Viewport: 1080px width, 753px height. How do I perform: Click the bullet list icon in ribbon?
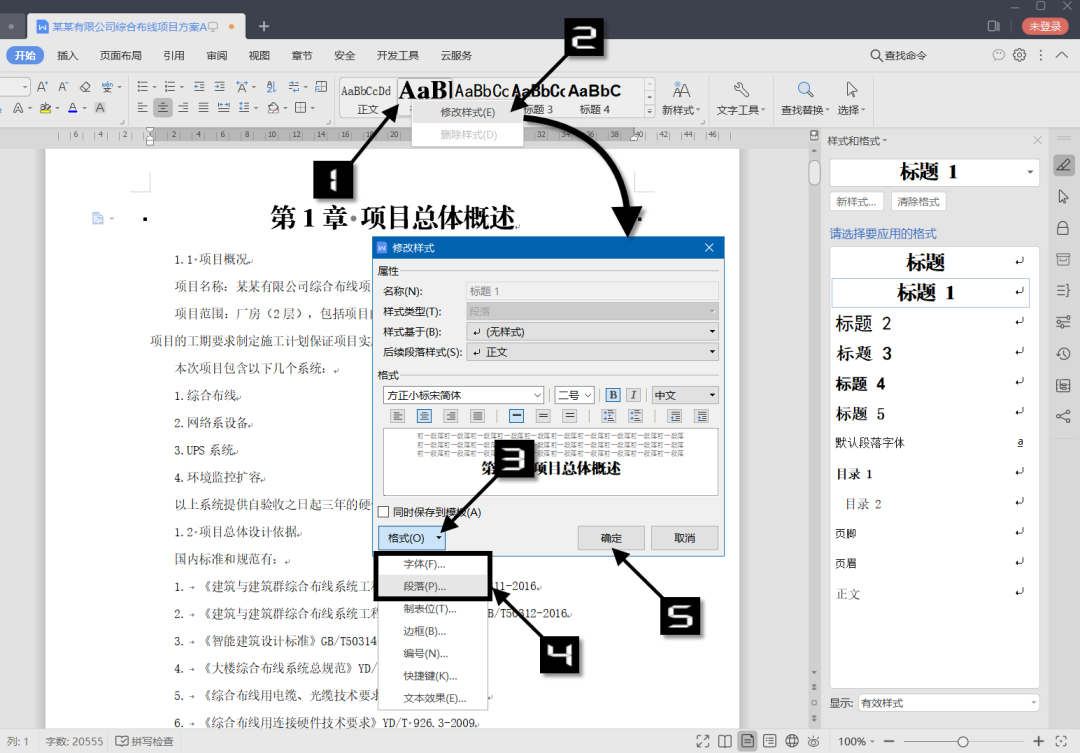click(143, 87)
